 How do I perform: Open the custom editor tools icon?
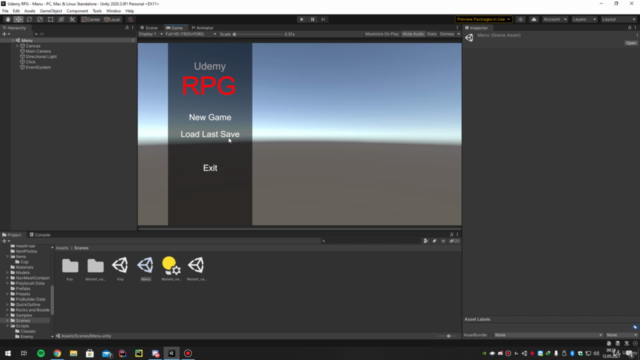coord(72,19)
